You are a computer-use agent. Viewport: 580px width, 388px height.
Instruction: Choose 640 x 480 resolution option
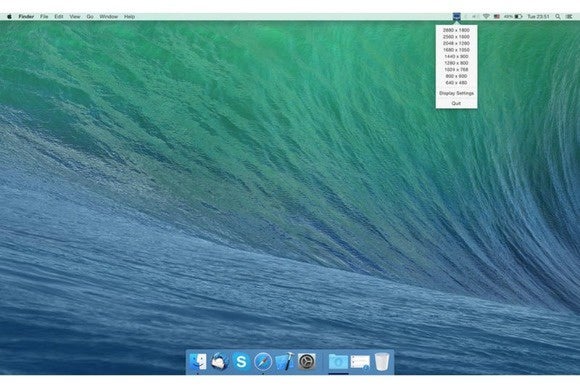click(x=456, y=82)
